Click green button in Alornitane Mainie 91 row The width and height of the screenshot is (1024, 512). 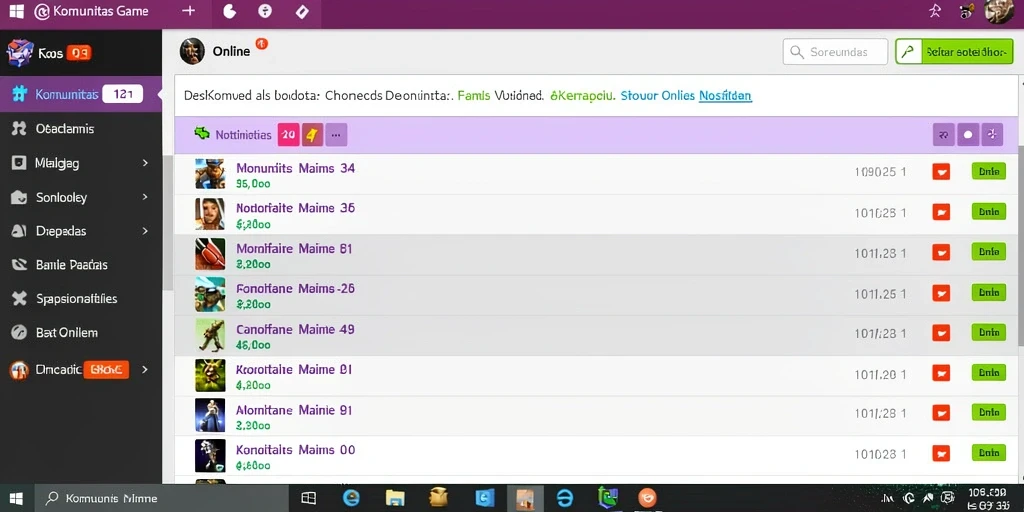[989, 413]
